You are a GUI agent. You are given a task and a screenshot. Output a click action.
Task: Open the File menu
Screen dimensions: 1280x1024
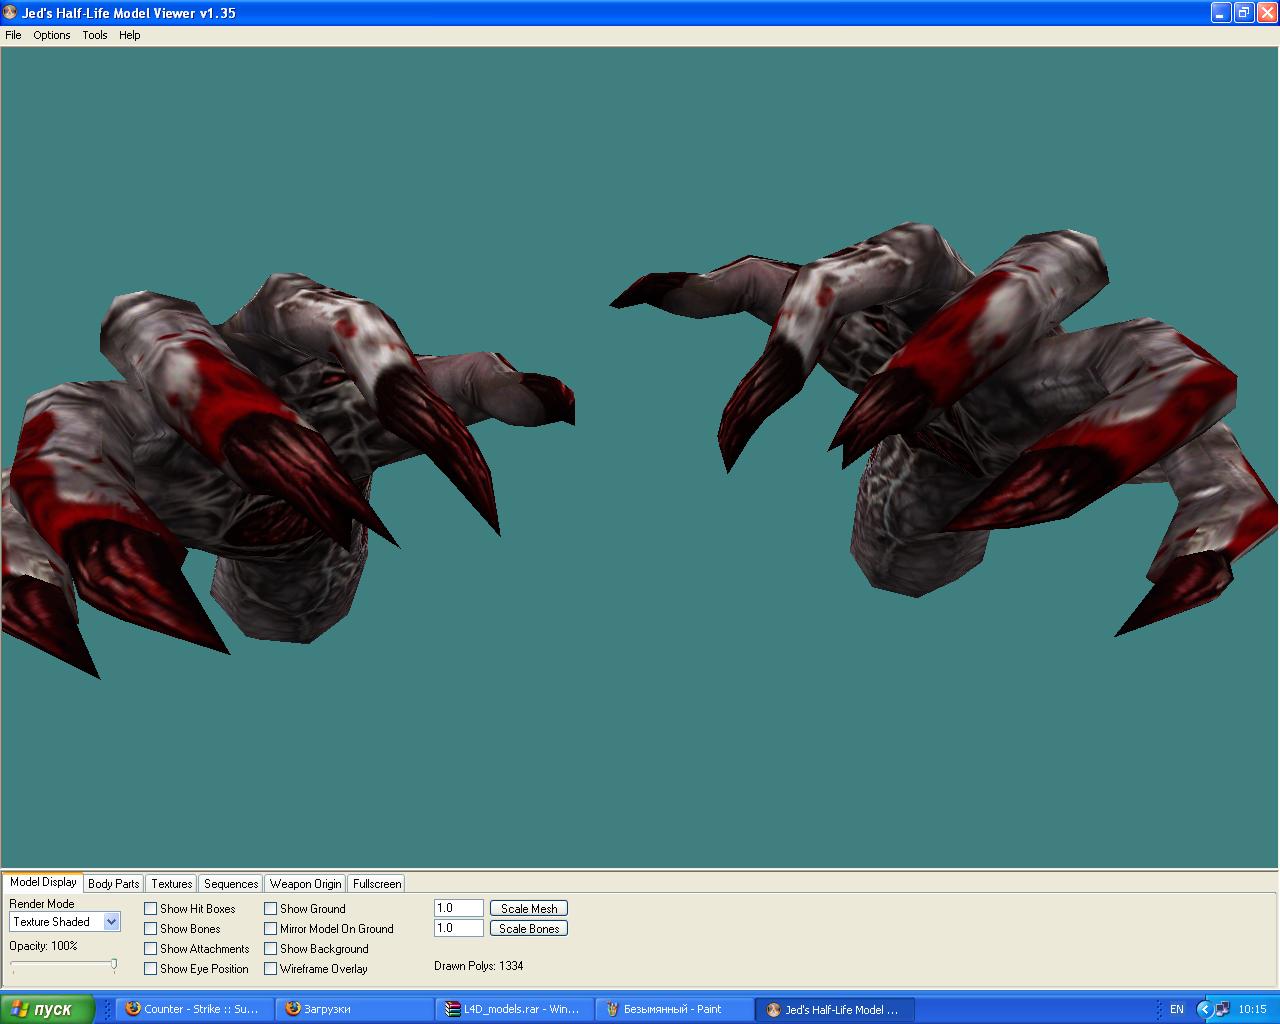pyautogui.click(x=13, y=35)
